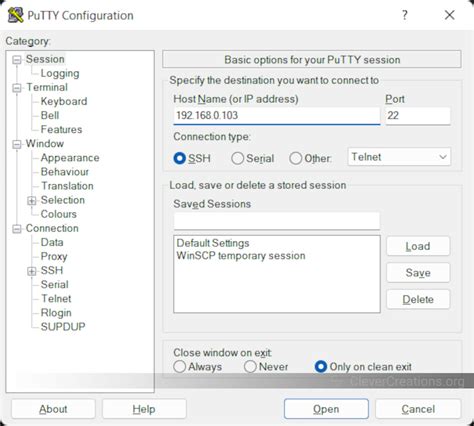The width and height of the screenshot is (474, 426).
Task: Collapse the Terminal category node
Action: pos(17,88)
